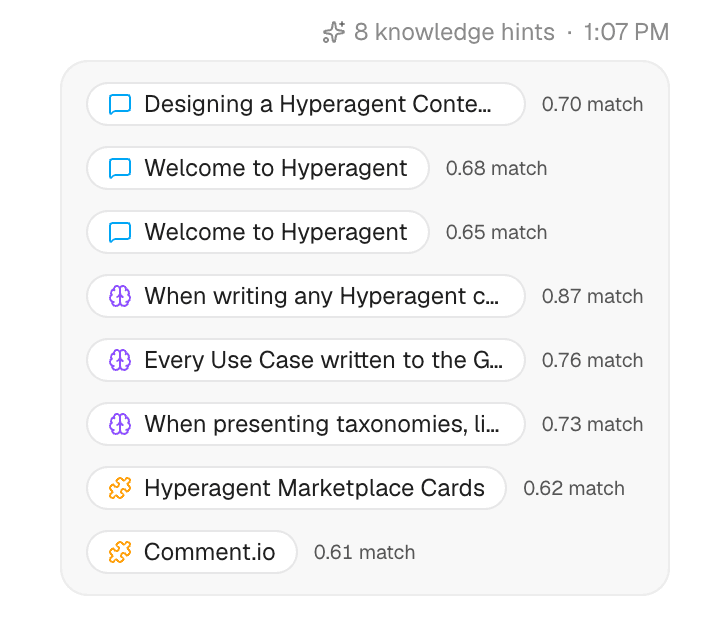Open the 8 knowledge hints label
Image resolution: width=704 pixels, height=622 pixels.
(454, 32)
